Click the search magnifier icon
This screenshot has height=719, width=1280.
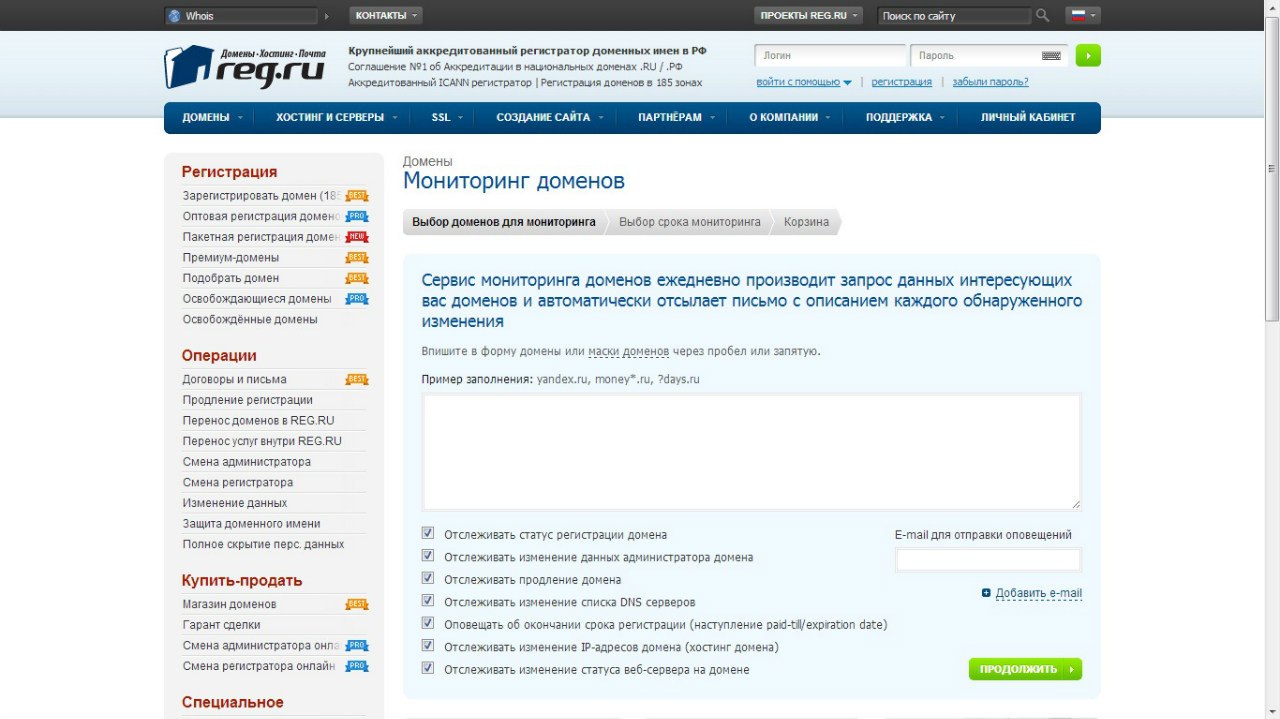(1043, 15)
